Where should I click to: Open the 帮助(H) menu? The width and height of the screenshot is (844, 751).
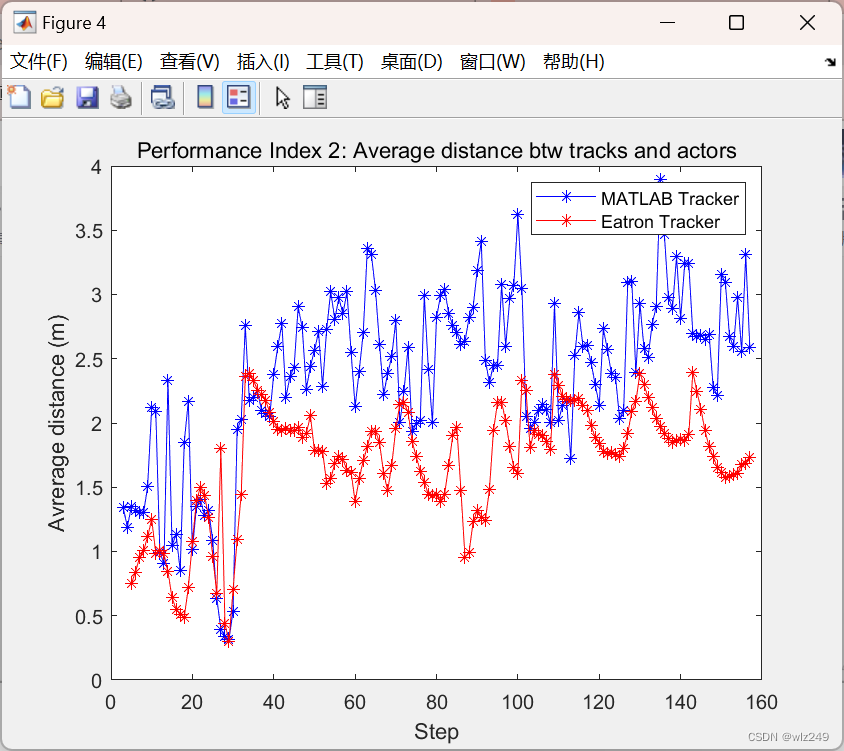coord(575,61)
